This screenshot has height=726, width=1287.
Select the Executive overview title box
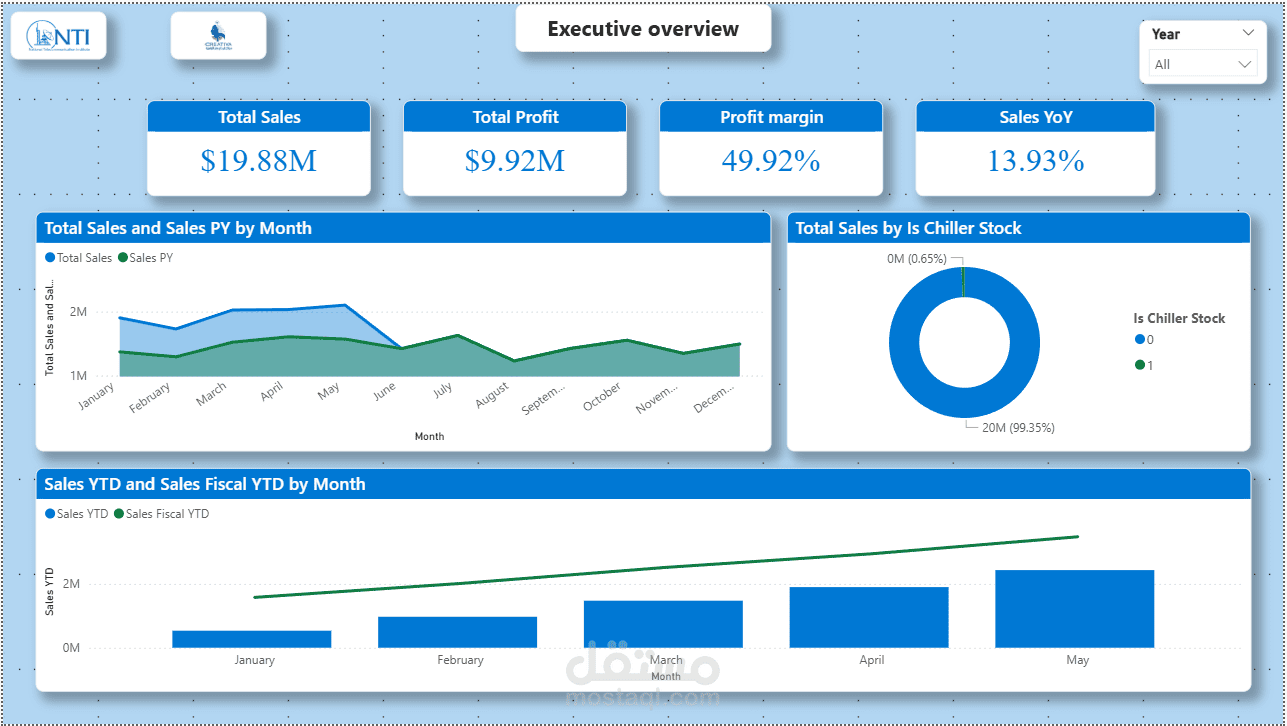(643, 29)
